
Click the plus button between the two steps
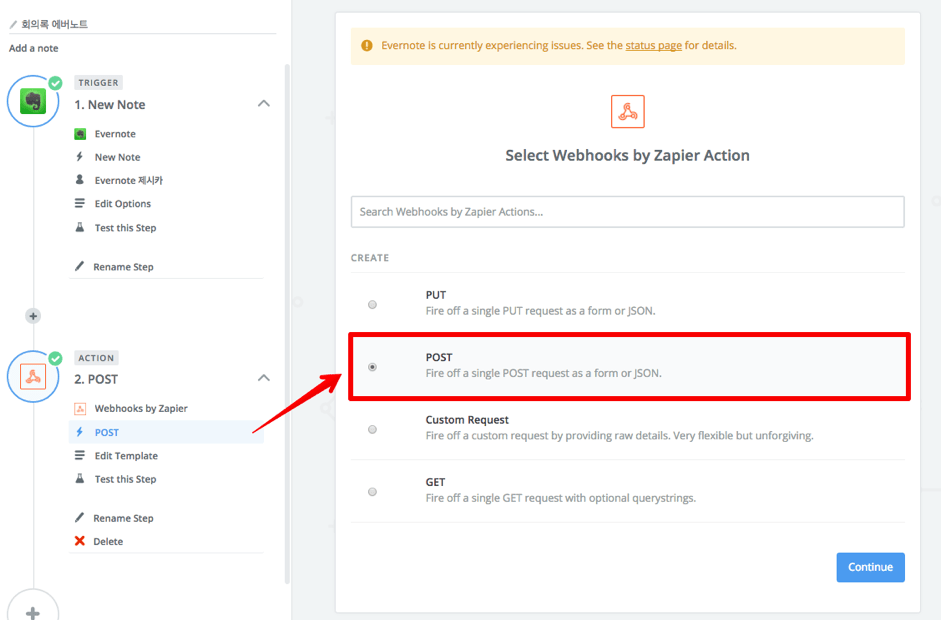coord(33,316)
